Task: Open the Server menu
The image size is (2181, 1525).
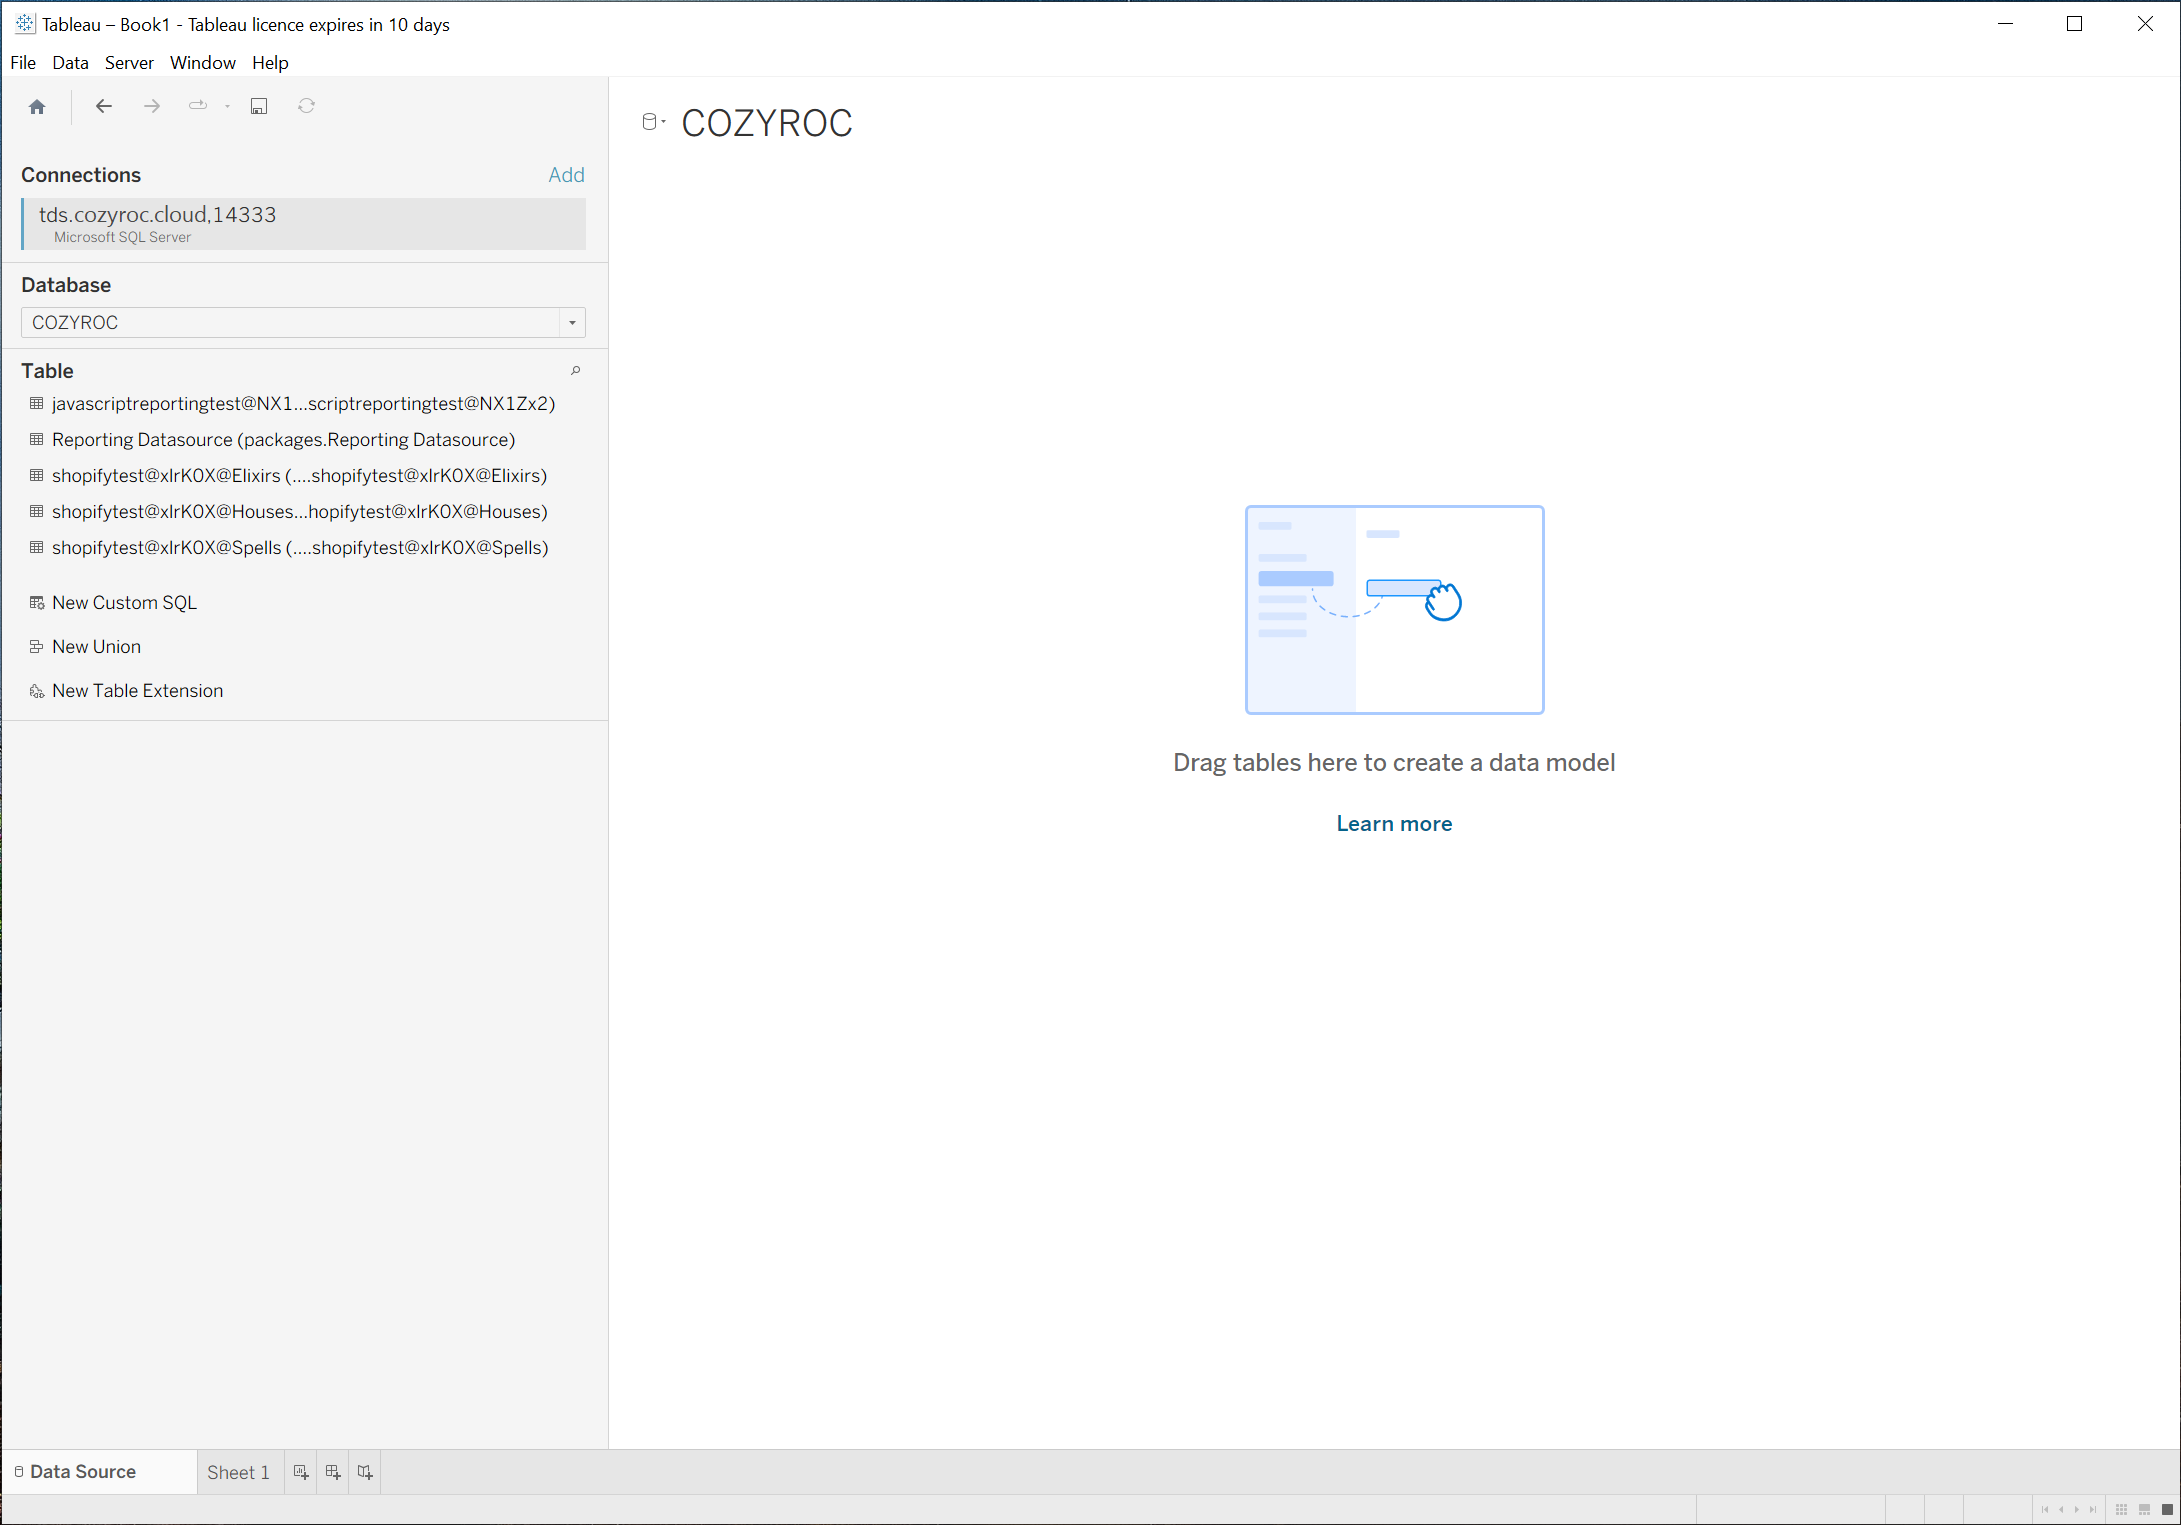Action: pos(129,63)
